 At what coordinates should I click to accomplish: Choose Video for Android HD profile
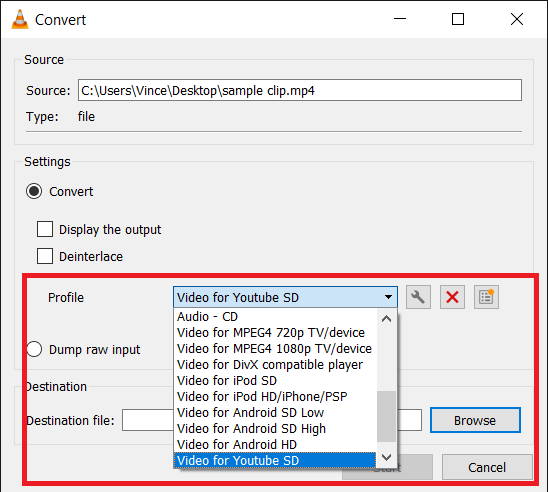pyautogui.click(x=275, y=445)
